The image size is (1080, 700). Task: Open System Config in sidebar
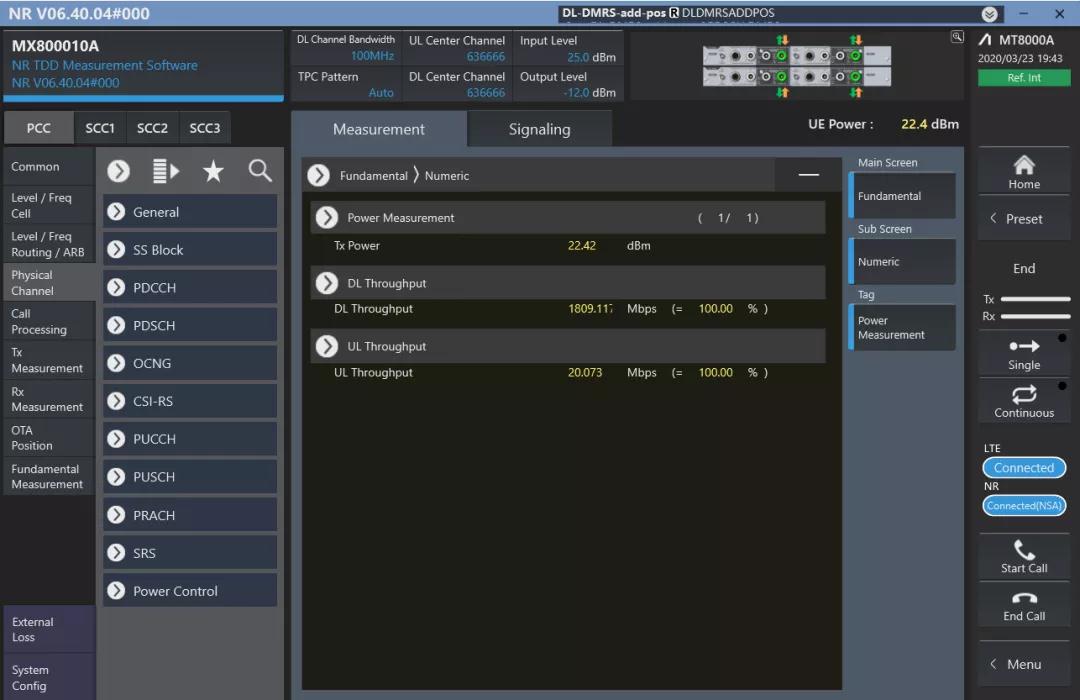(x=48, y=678)
